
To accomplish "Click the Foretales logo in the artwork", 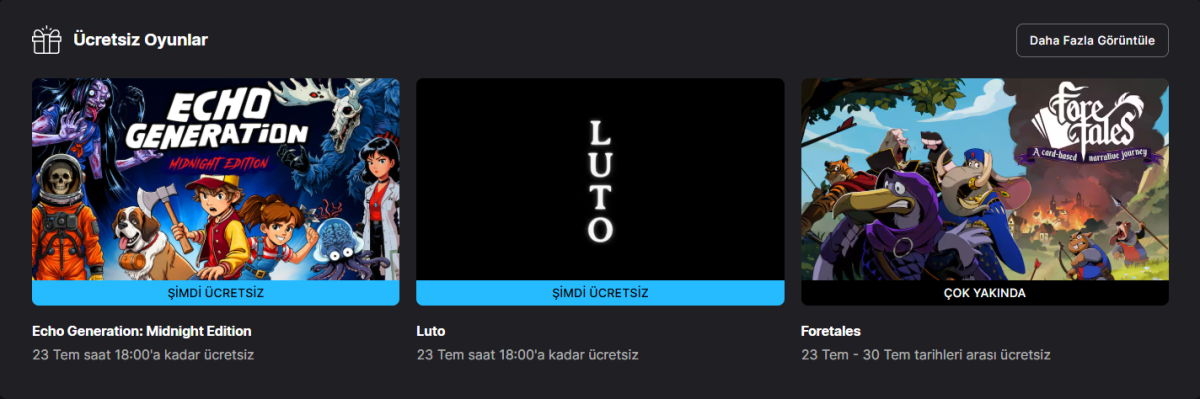I will click(x=1088, y=128).
